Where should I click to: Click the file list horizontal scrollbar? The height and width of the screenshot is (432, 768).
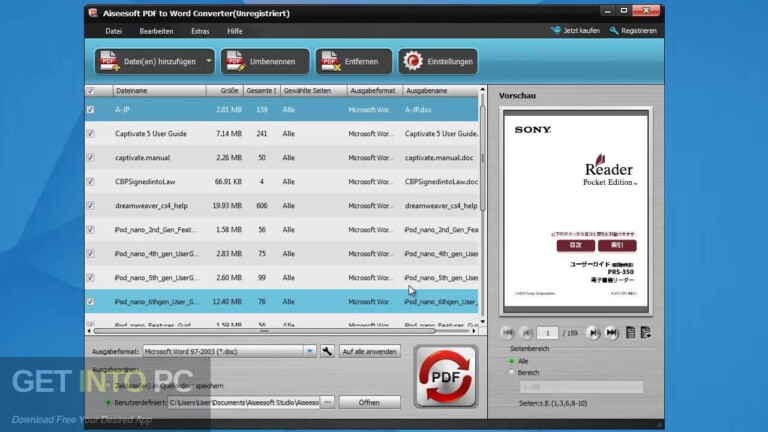click(264, 331)
